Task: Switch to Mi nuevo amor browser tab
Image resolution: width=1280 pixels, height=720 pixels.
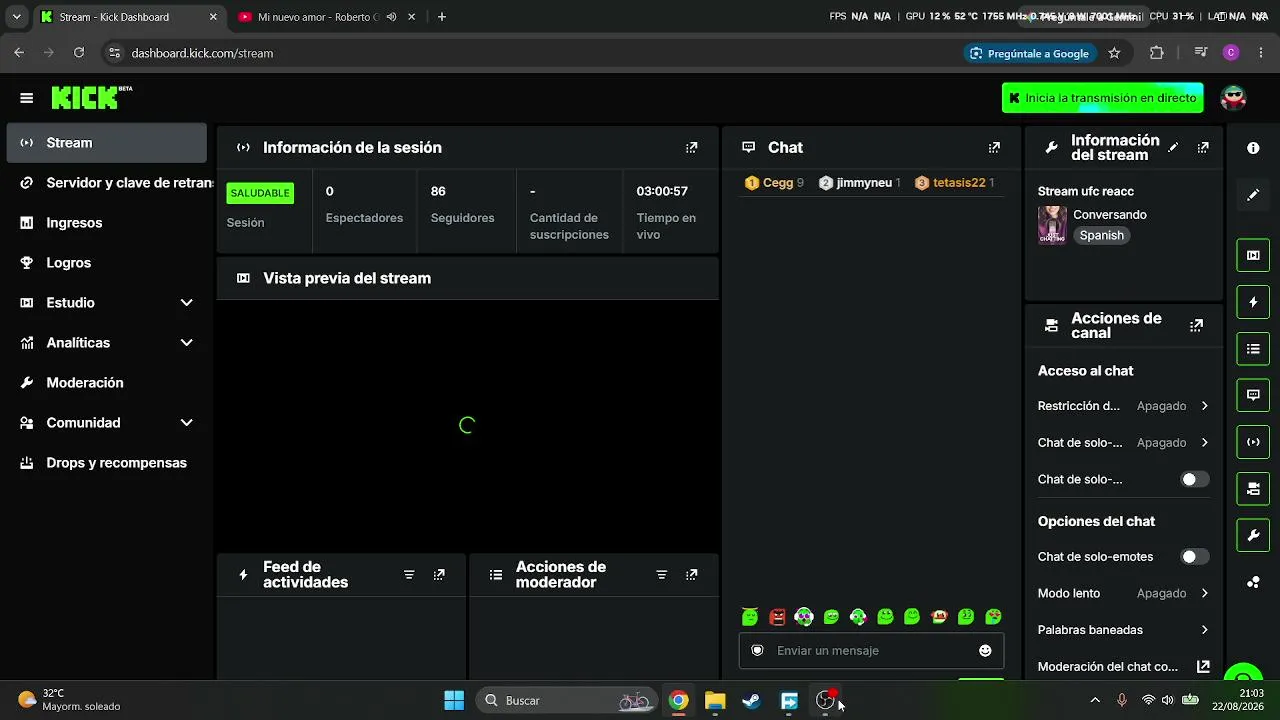Action: click(318, 17)
